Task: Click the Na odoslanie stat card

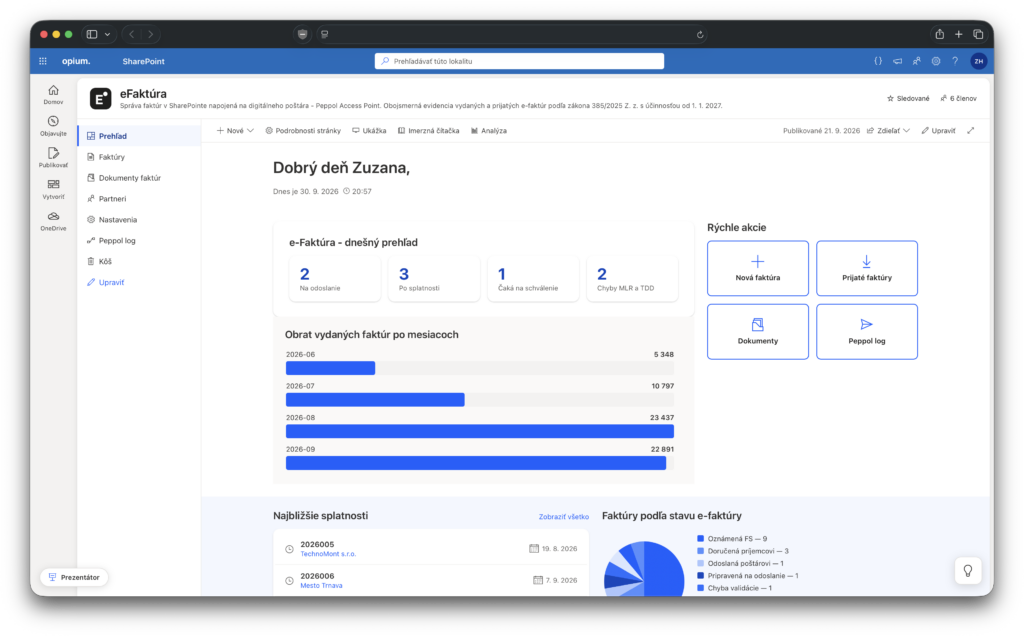Action: [335, 279]
